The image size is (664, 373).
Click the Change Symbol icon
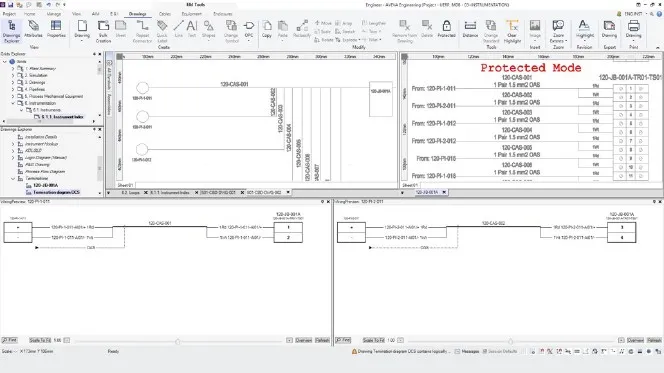231,31
